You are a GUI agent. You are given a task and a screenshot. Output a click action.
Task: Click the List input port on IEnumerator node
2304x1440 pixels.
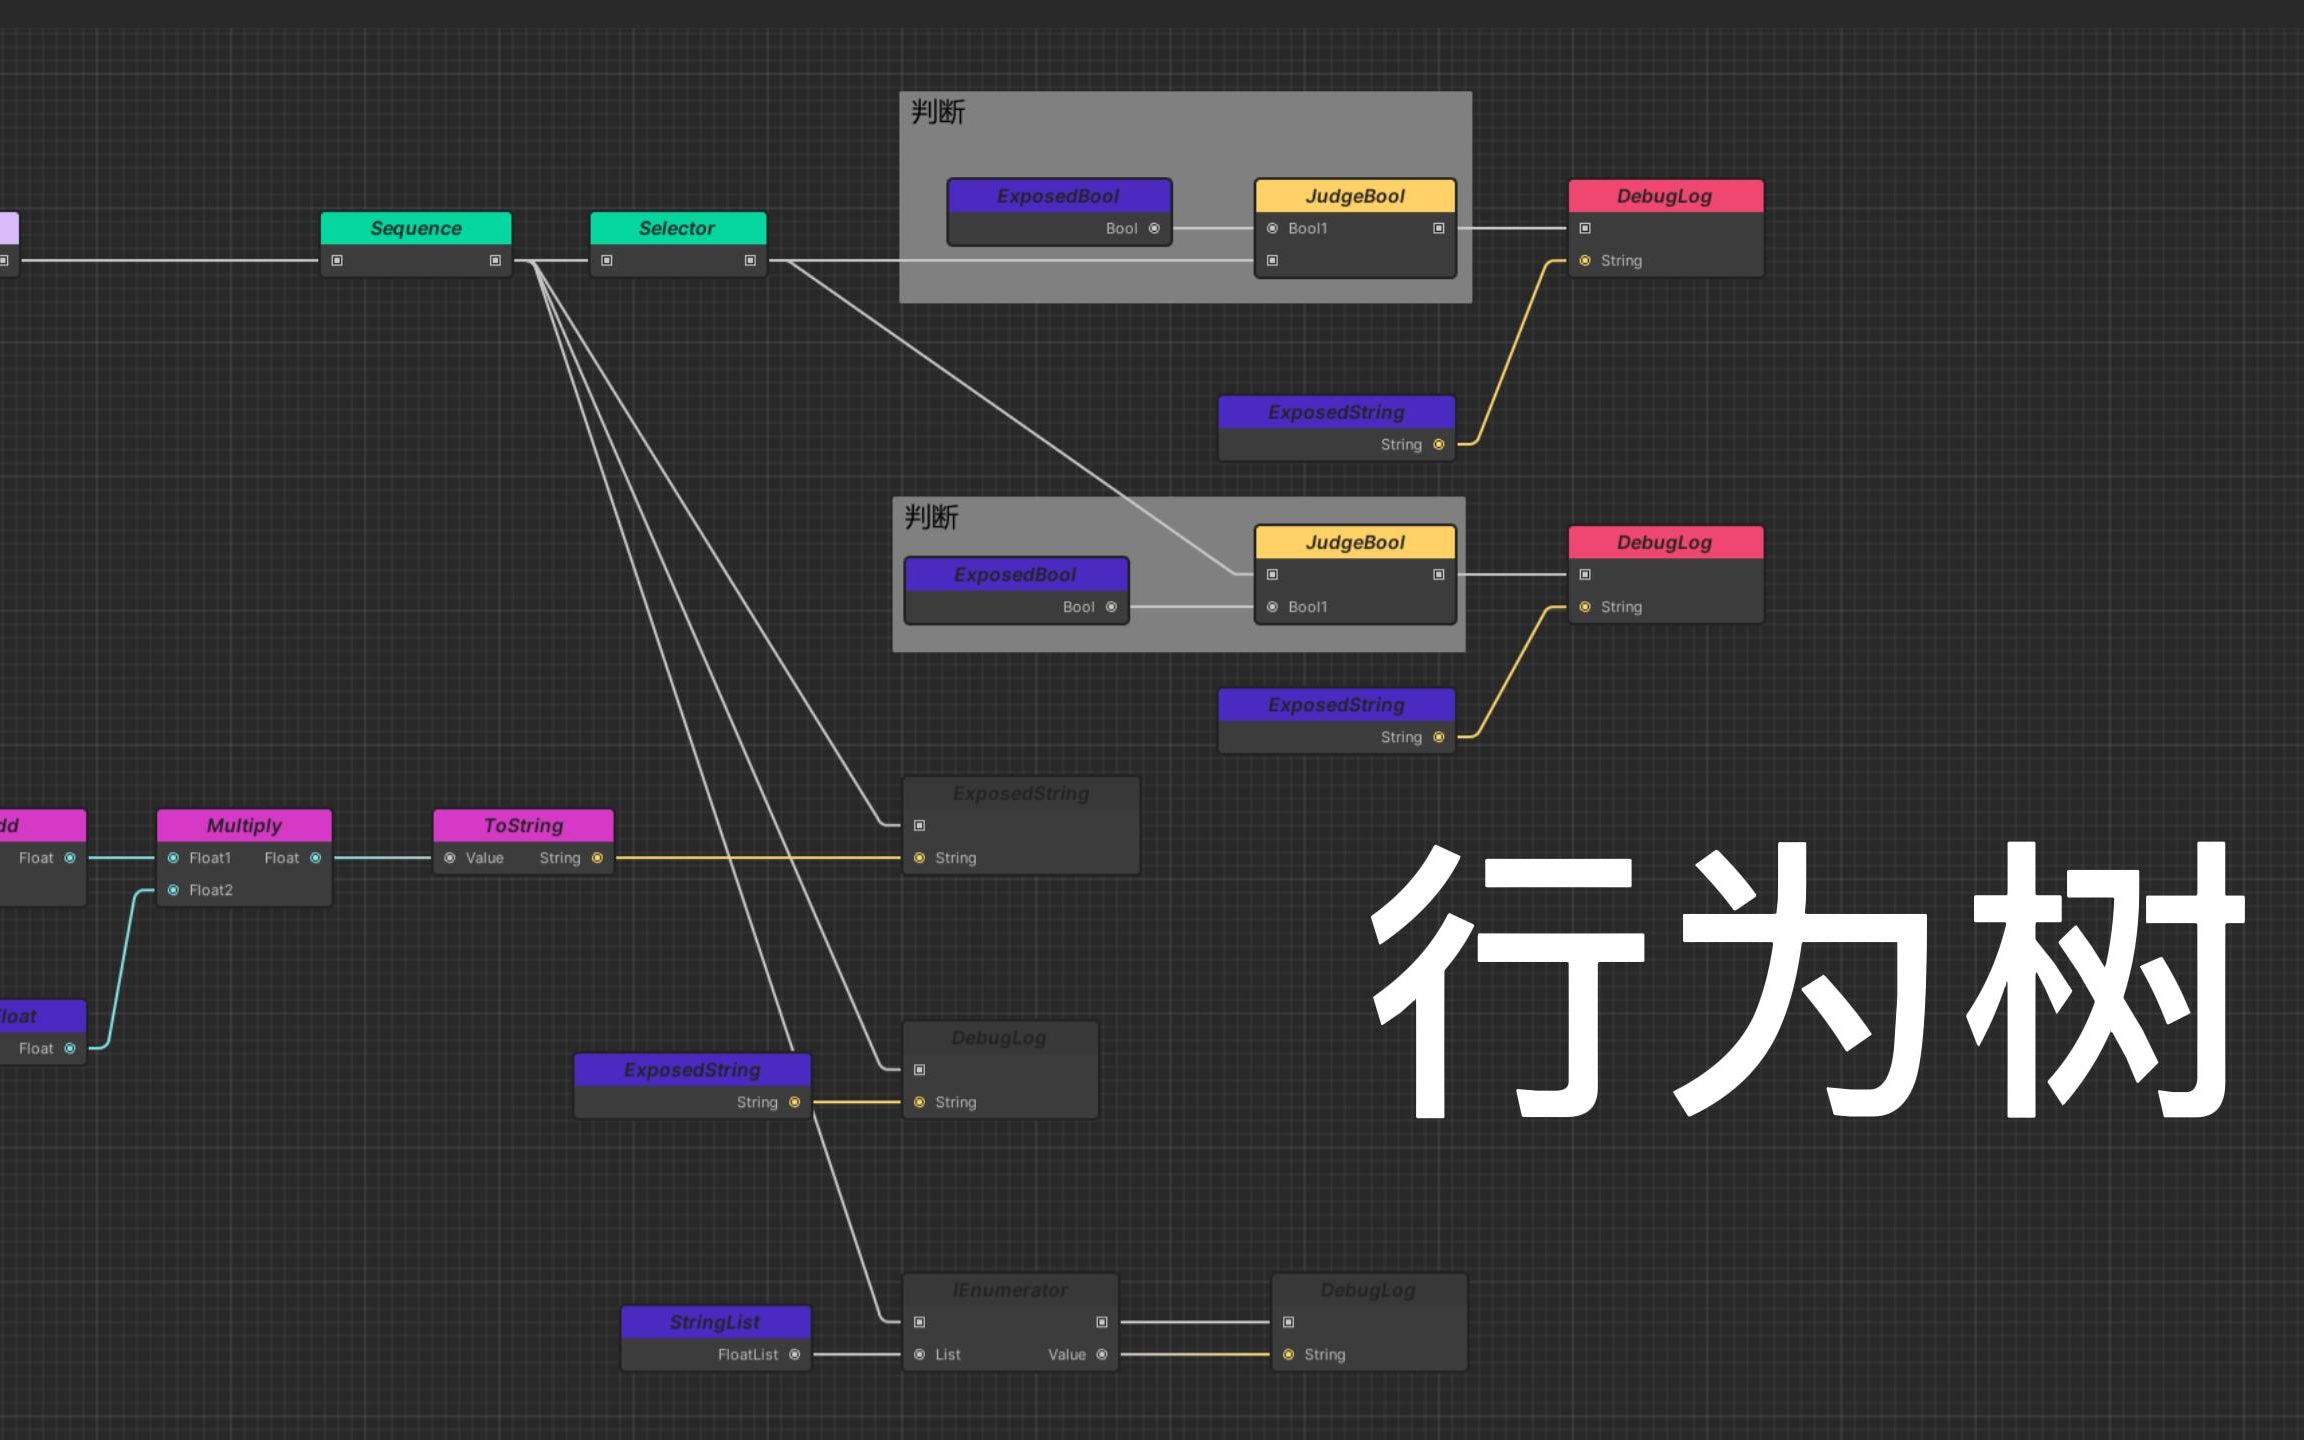(x=919, y=1354)
